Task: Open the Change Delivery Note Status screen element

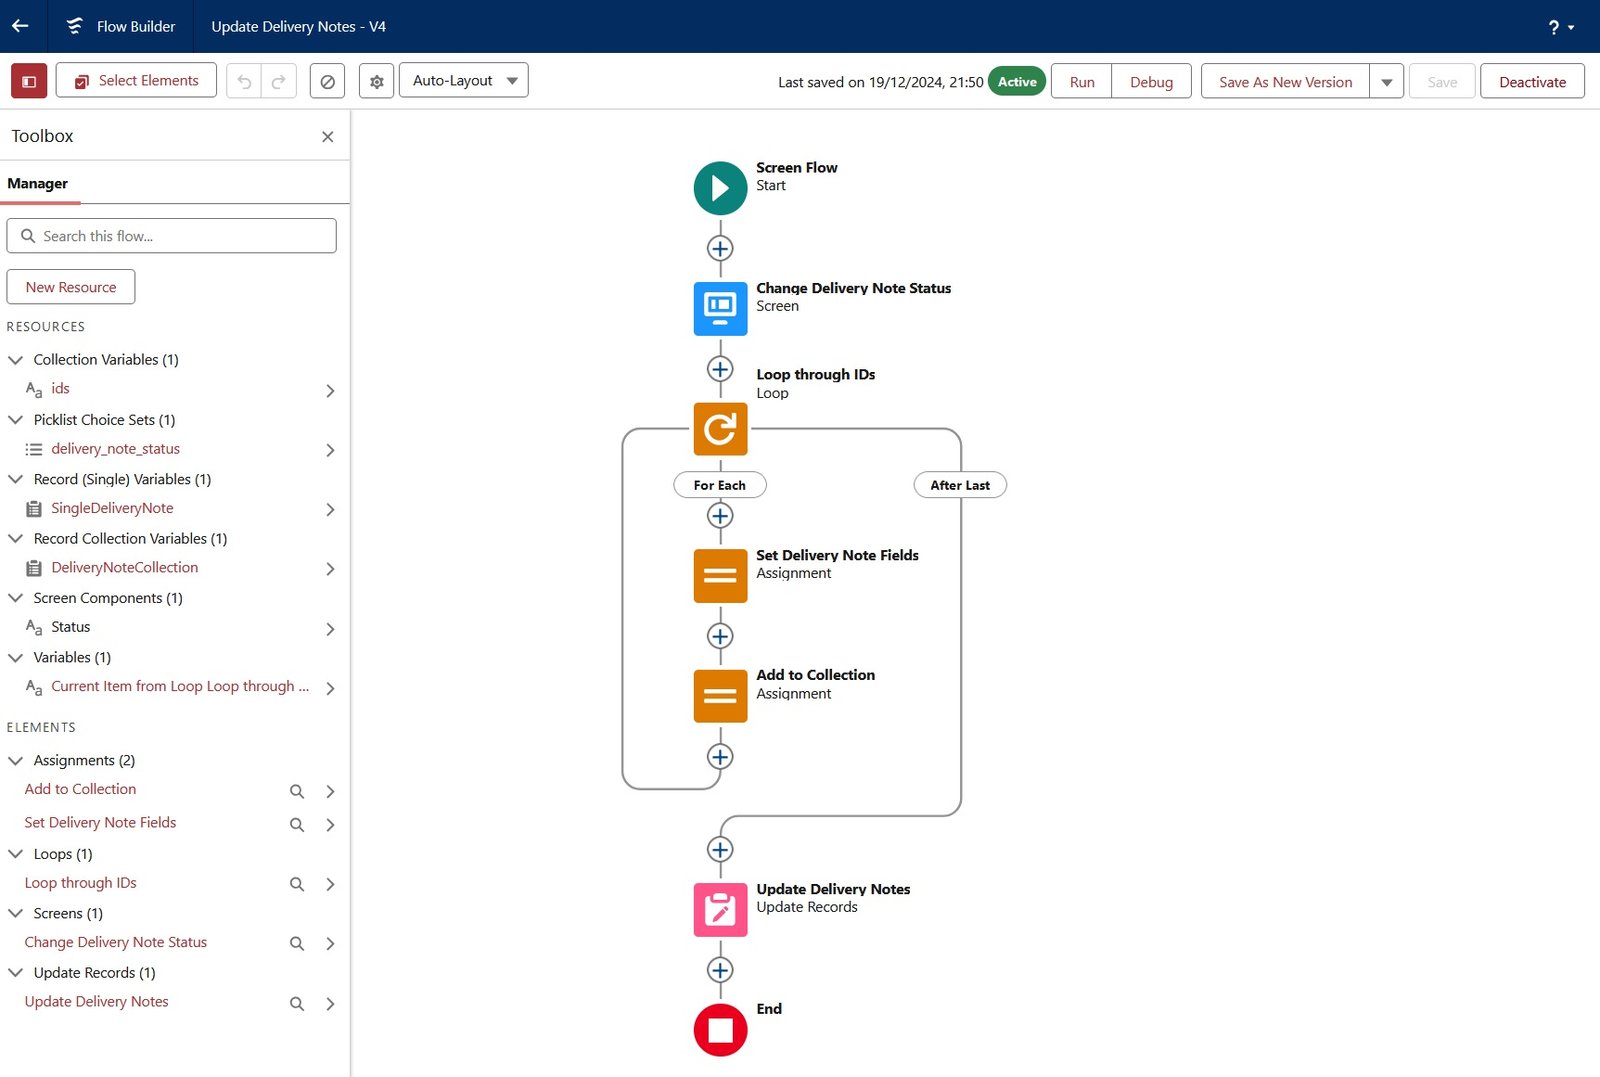Action: tap(719, 308)
